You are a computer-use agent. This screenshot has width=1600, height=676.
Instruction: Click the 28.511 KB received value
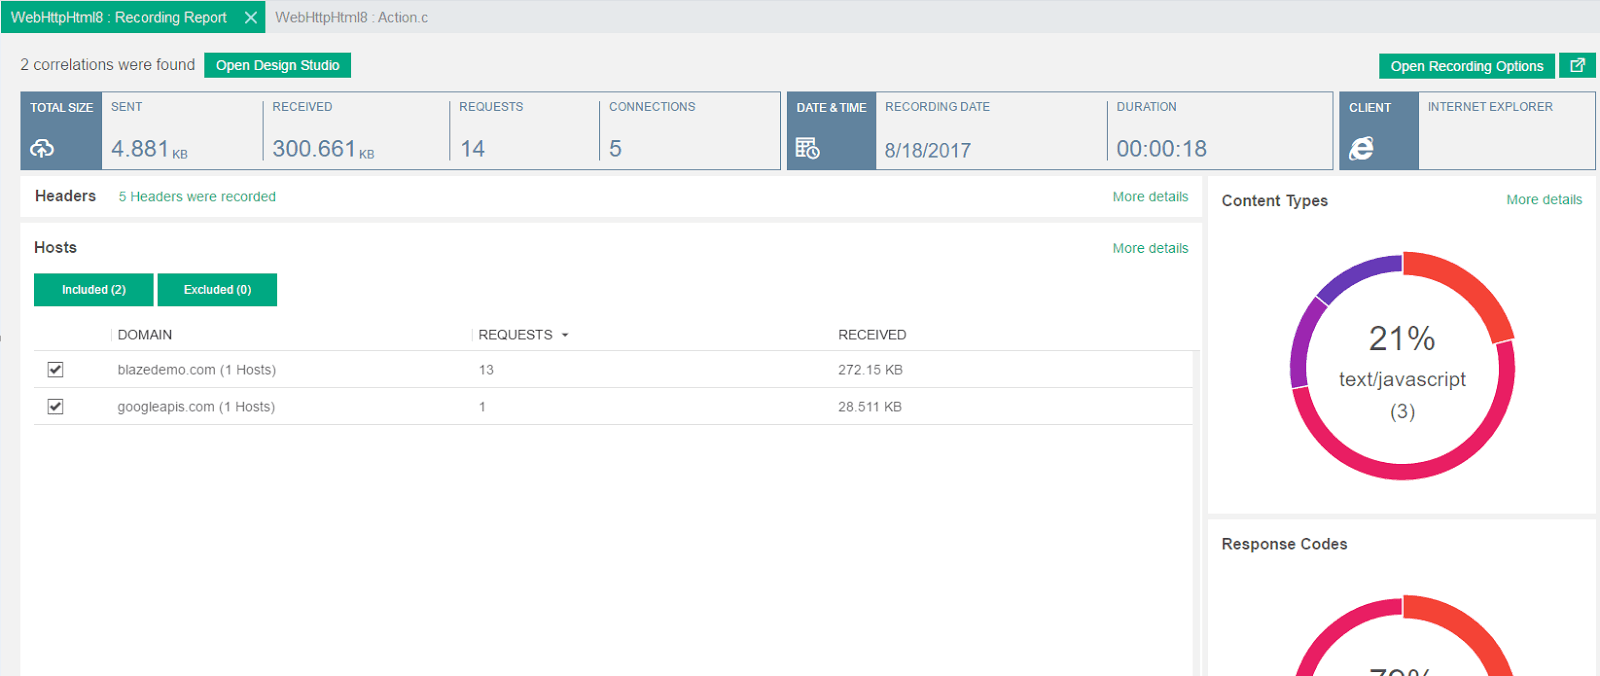[870, 407]
